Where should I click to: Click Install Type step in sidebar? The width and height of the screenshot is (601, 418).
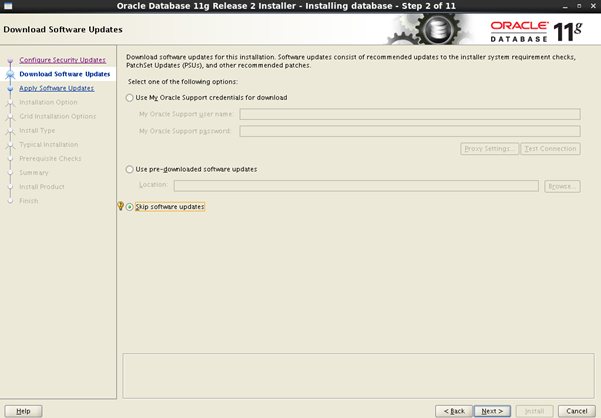click(x=37, y=131)
